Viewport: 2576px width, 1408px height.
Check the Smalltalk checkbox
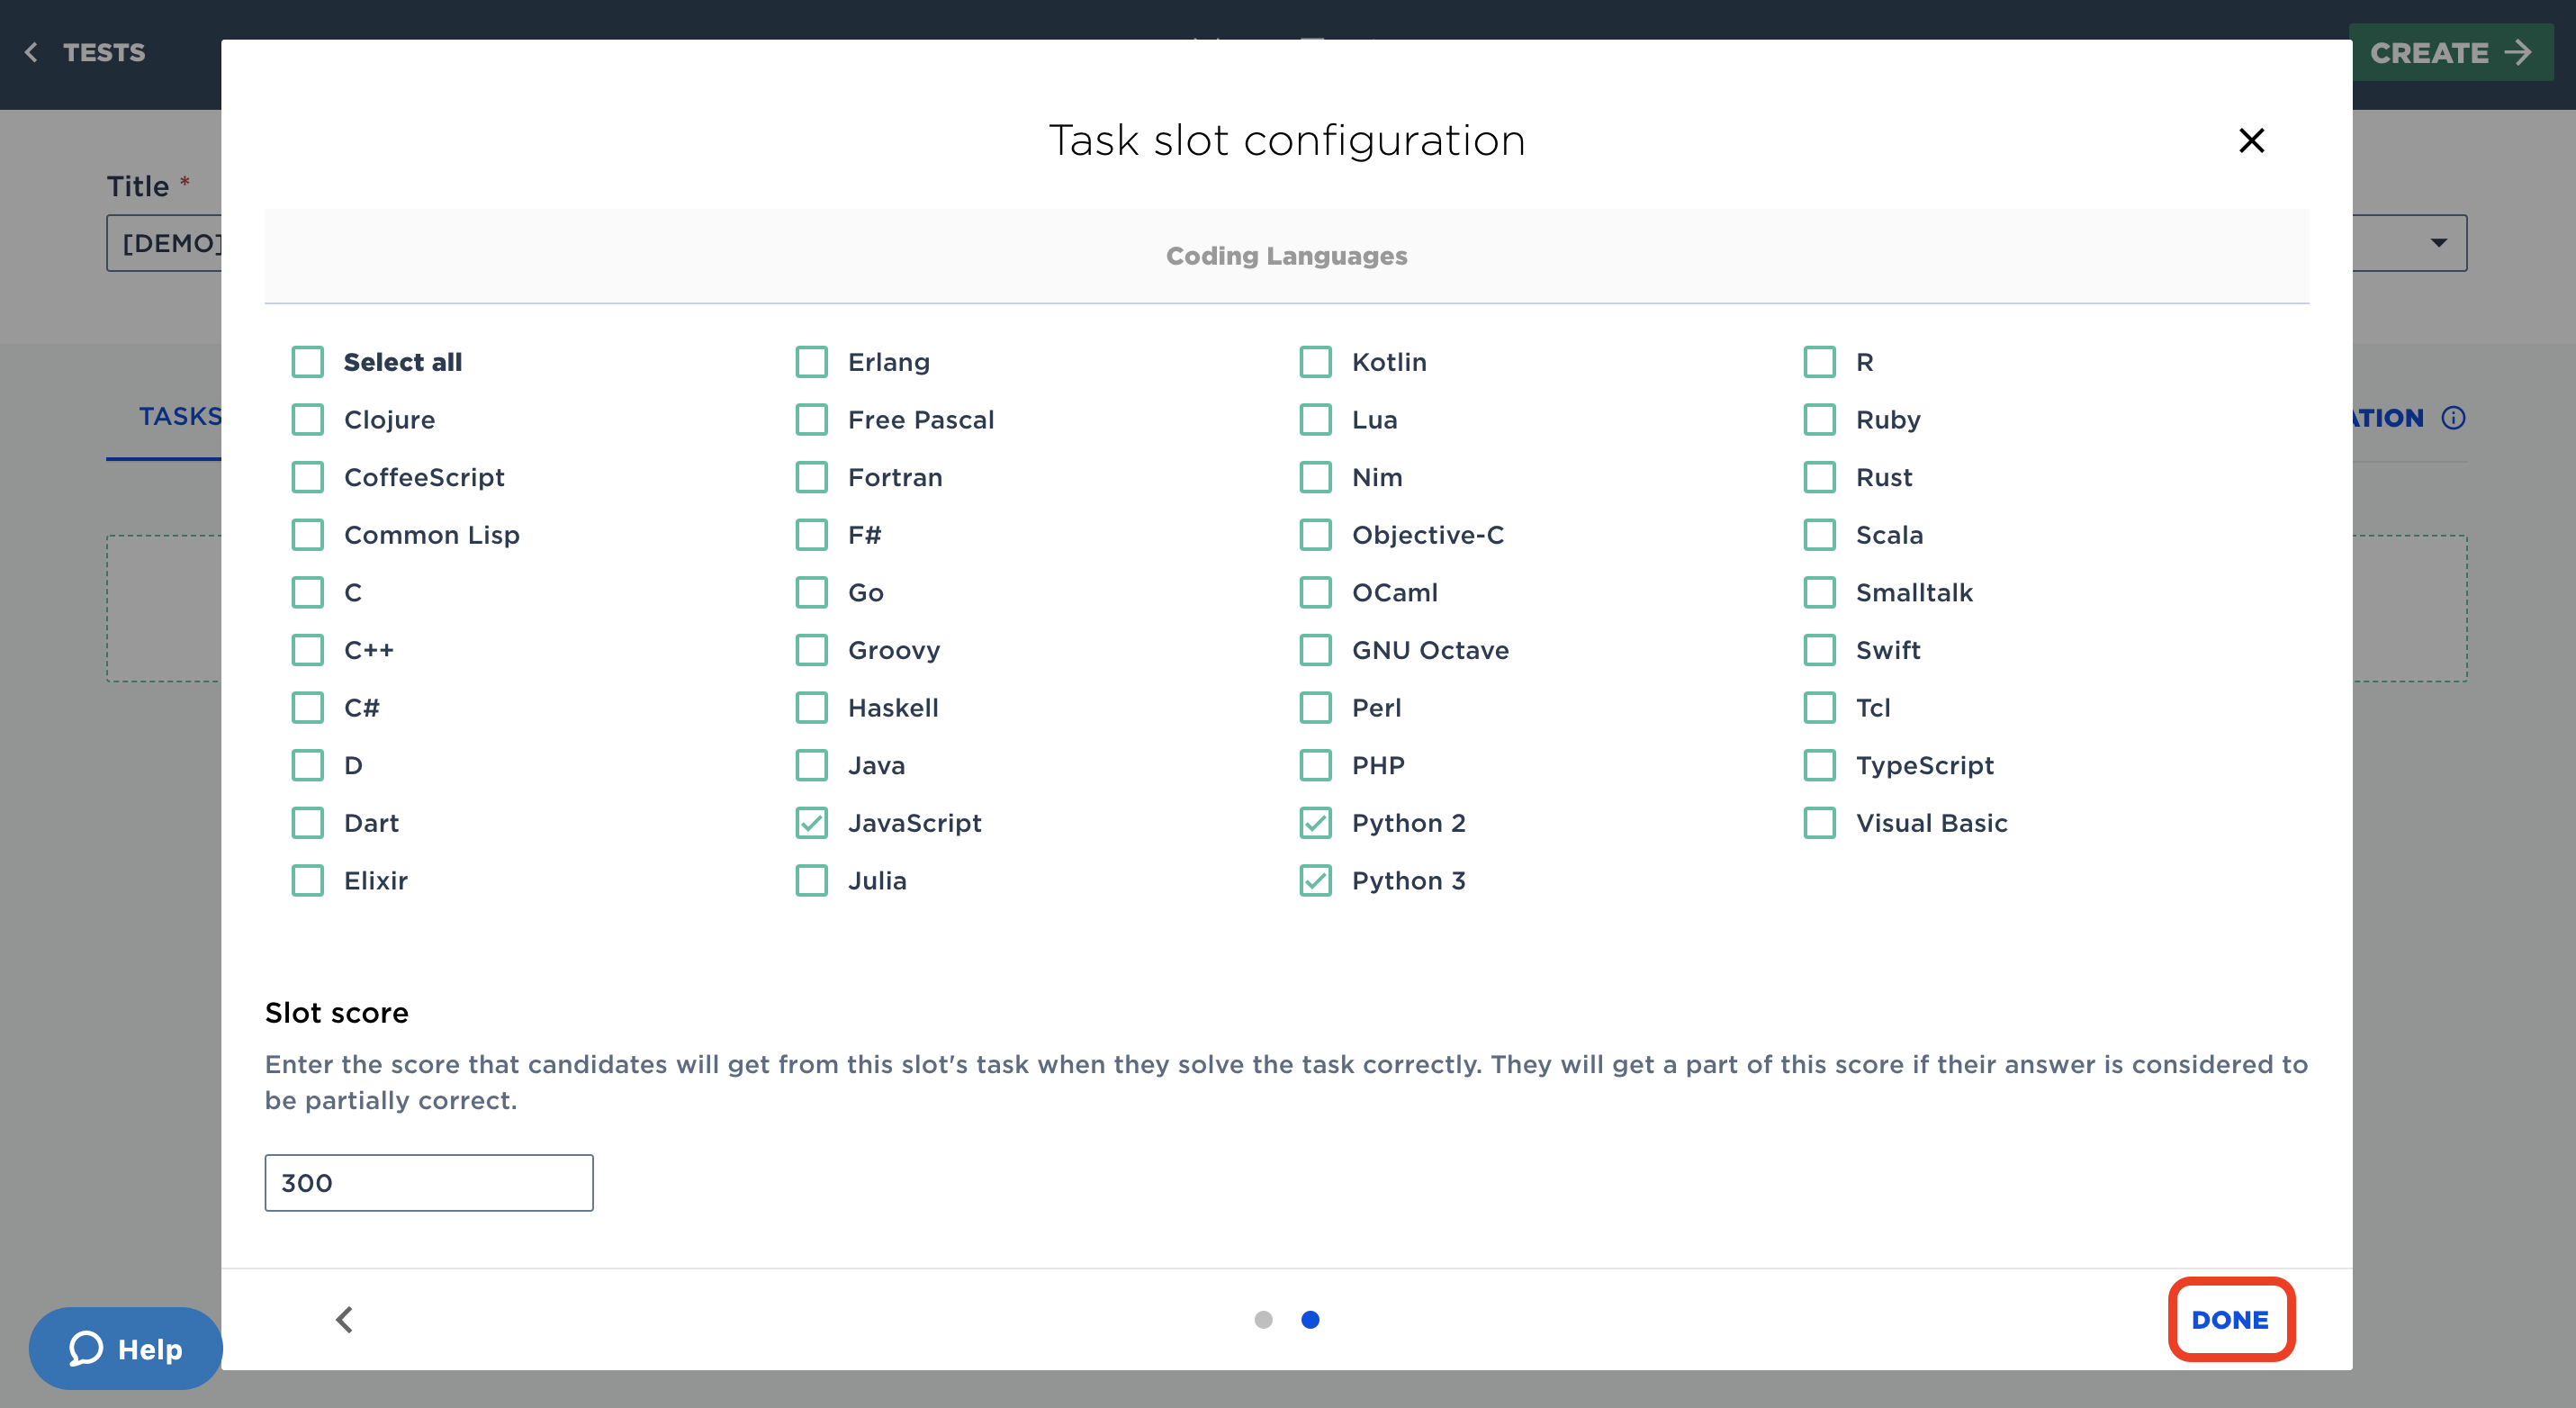tap(1820, 592)
